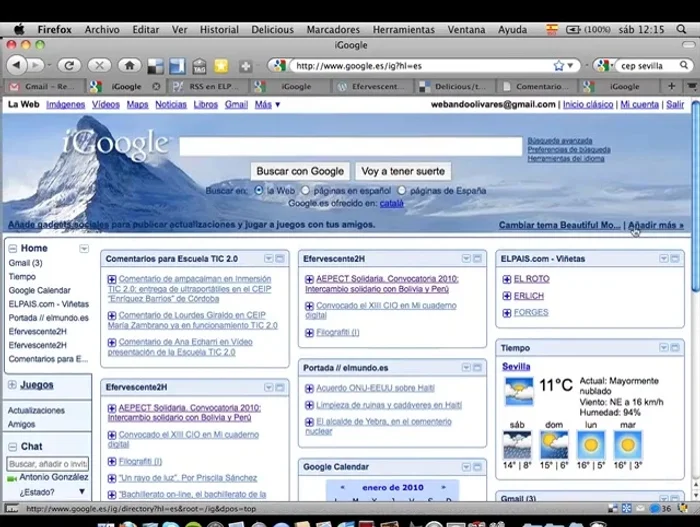The height and width of the screenshot is (527, 700).
Task: Click the Sevilla current weather icon
Action: pyautogui.click(x=518, y=391)
